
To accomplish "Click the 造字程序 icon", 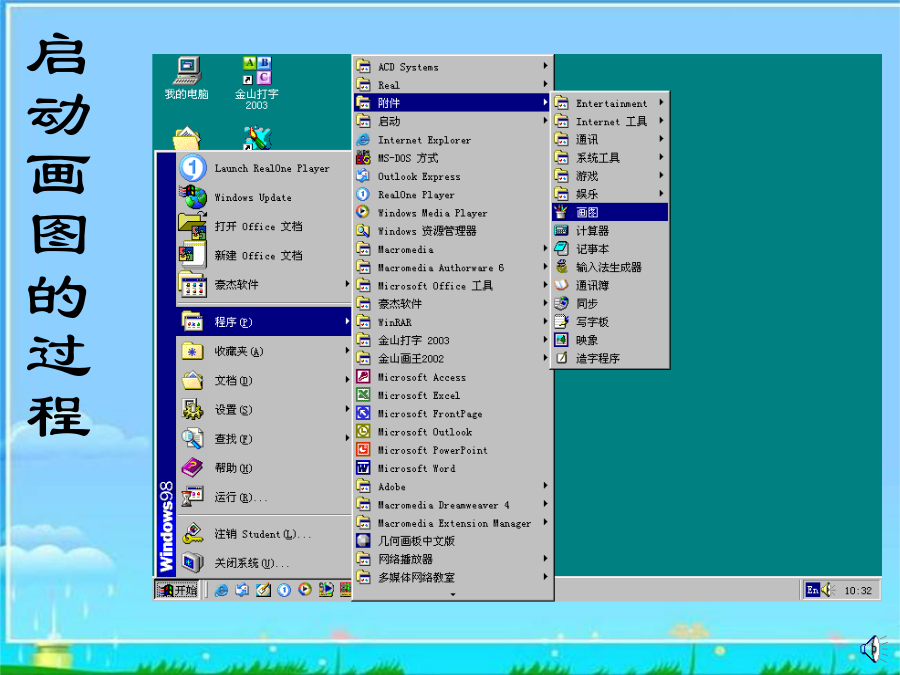I will tap(561, 358).
